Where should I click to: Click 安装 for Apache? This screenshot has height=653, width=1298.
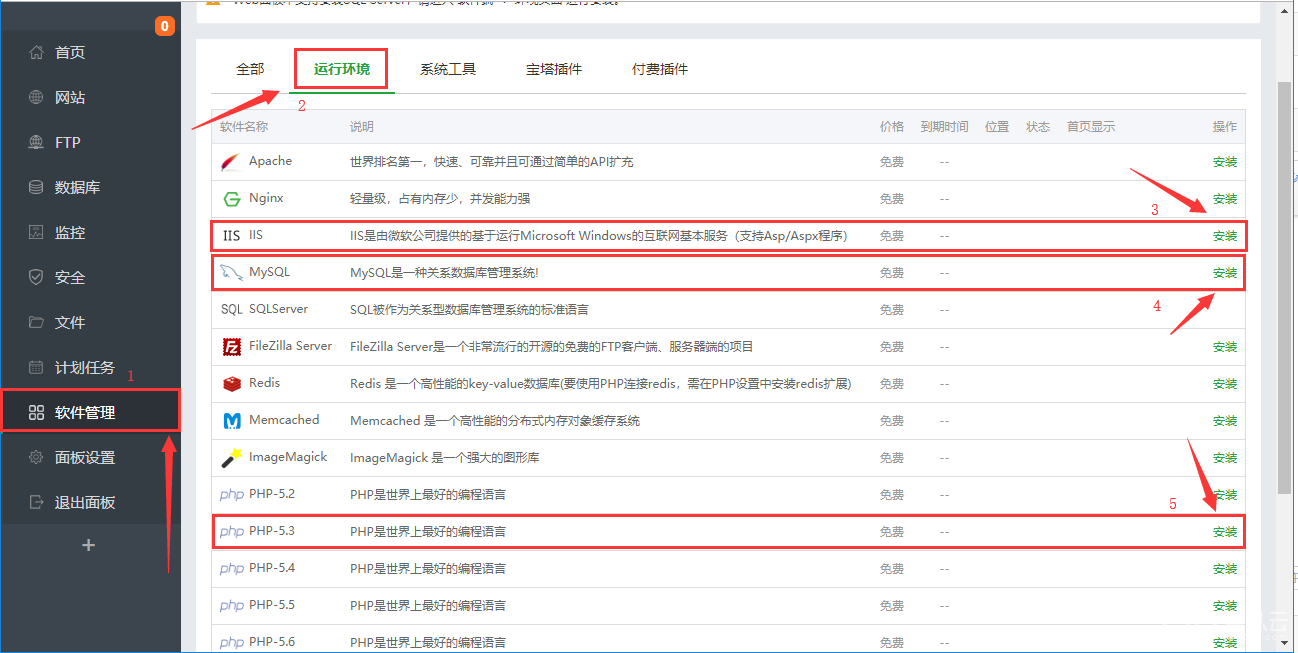click(x=1225, y=162)
